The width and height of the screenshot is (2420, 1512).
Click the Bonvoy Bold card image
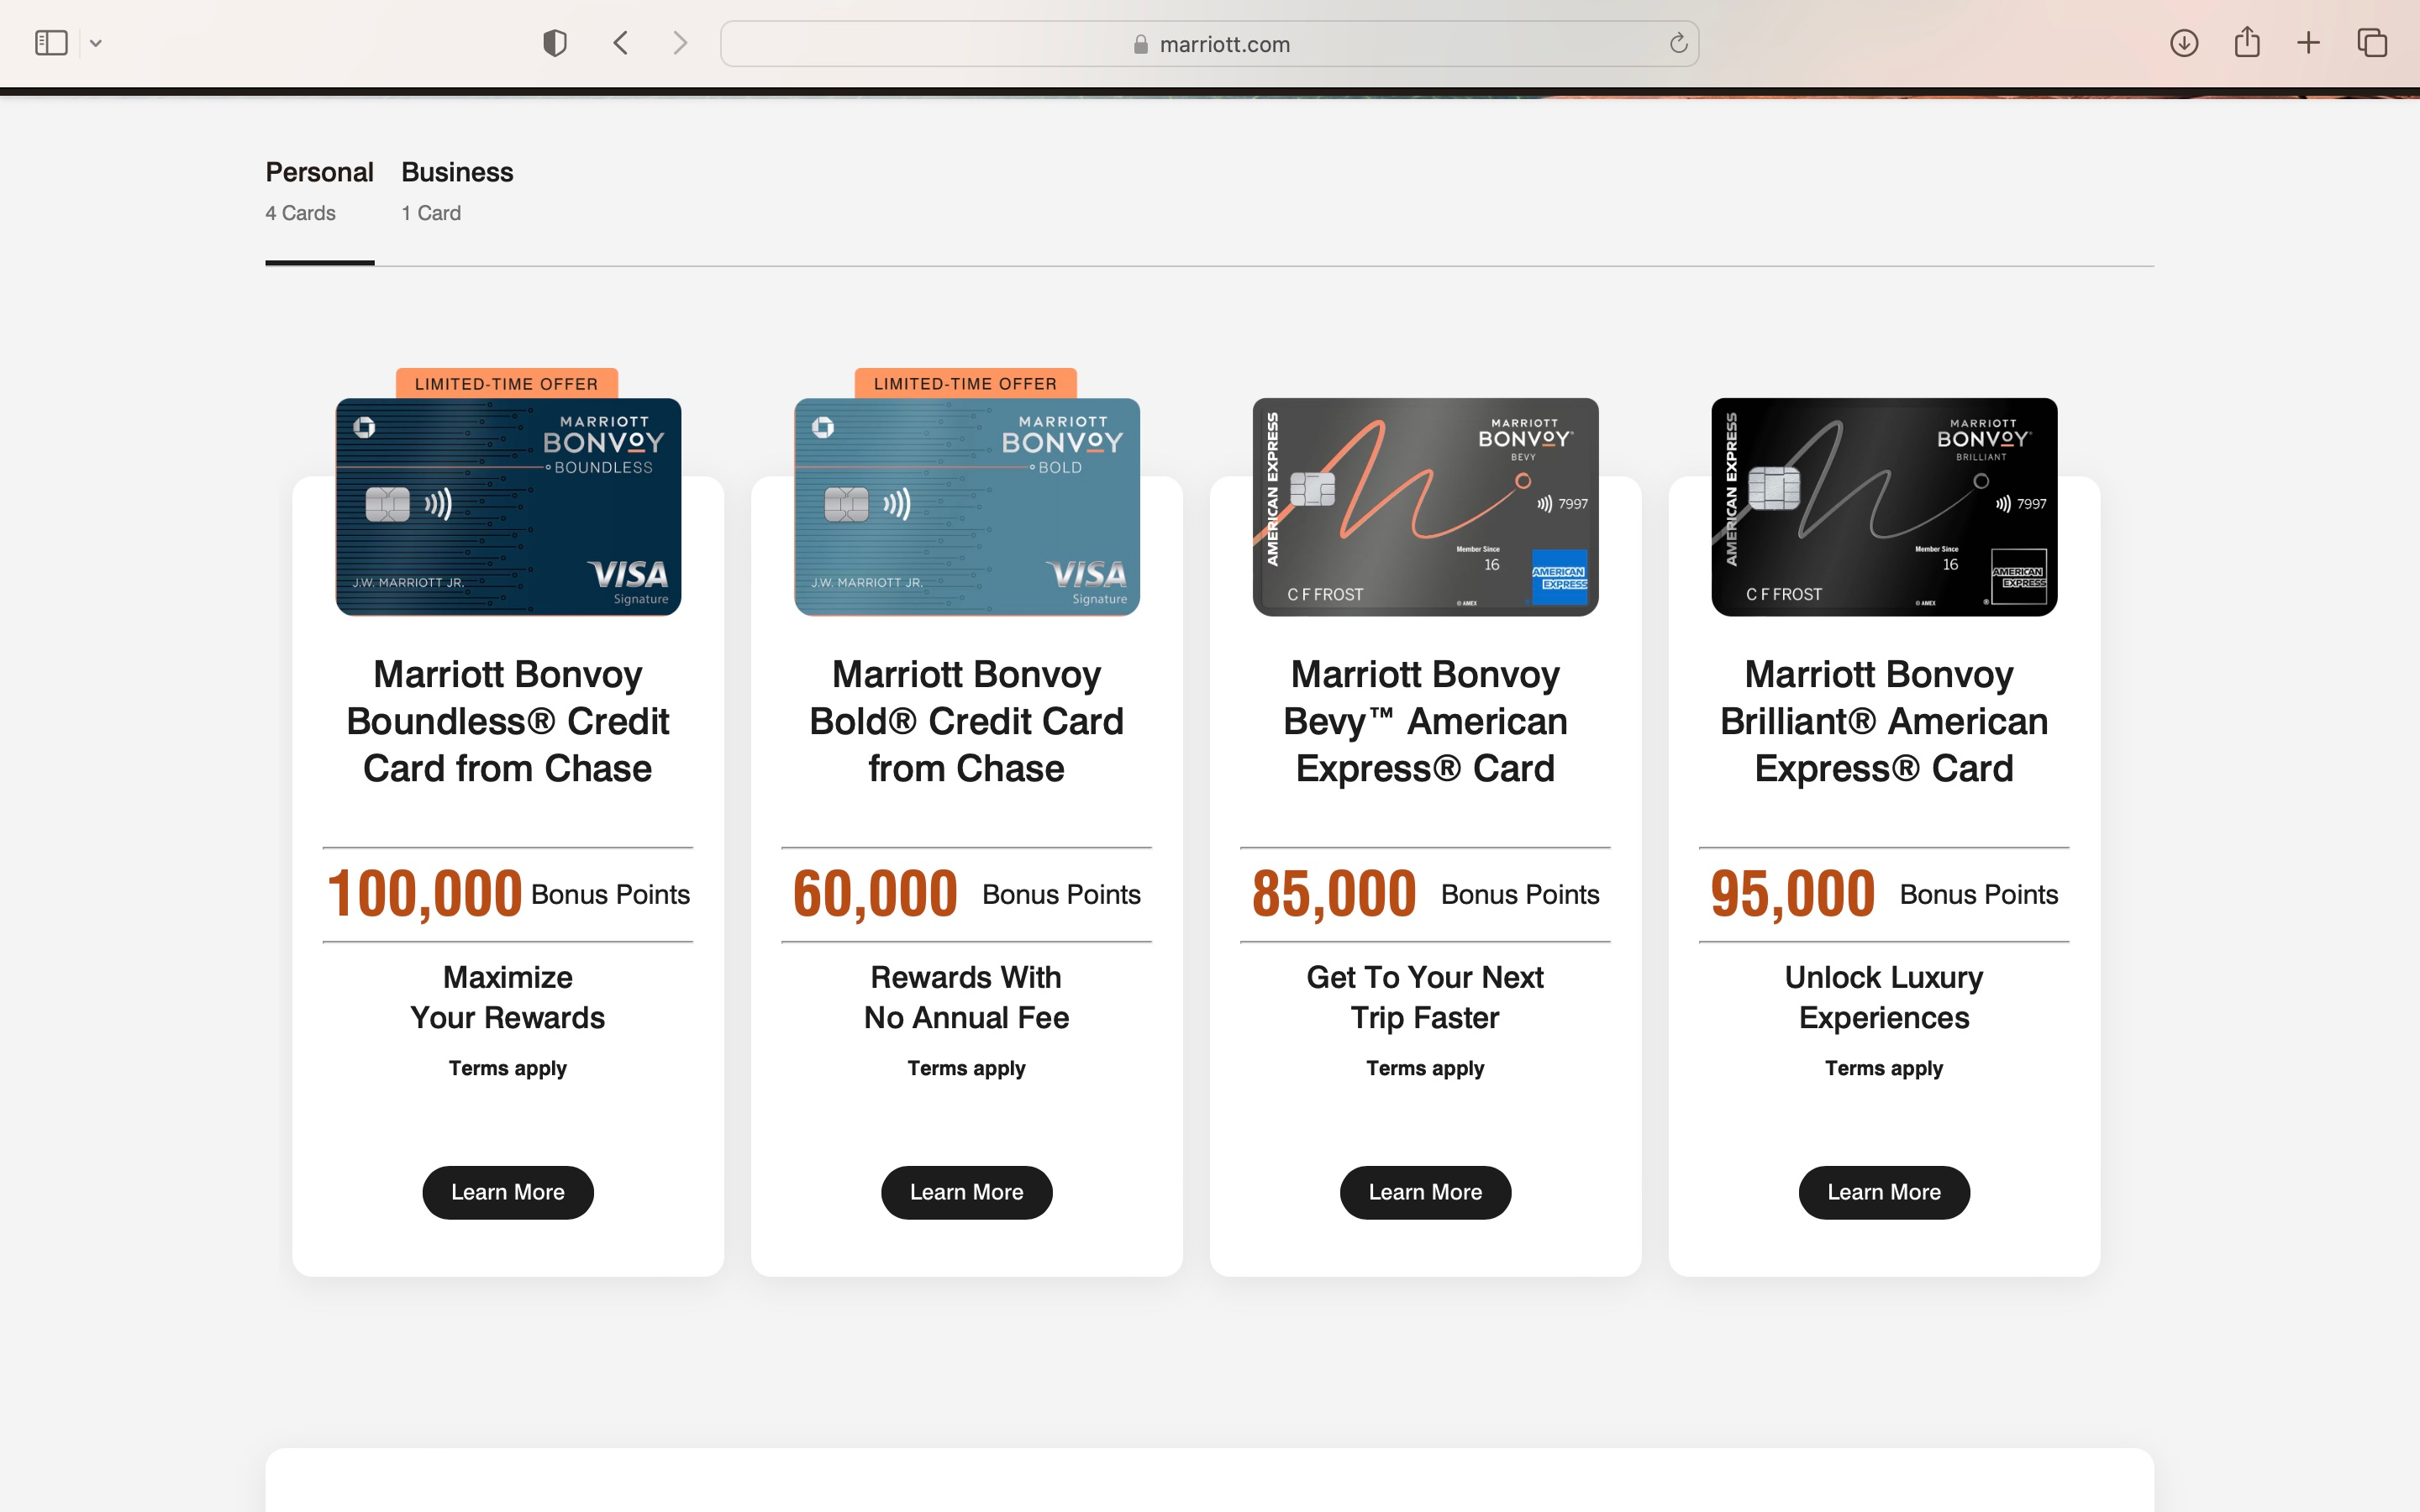point(966,507)
